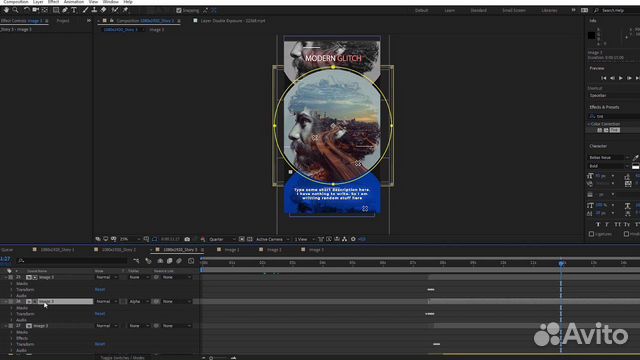Screen dimensions: 640x360
Task: Take a snapshot with camera icon
Action: click(187, 239)
